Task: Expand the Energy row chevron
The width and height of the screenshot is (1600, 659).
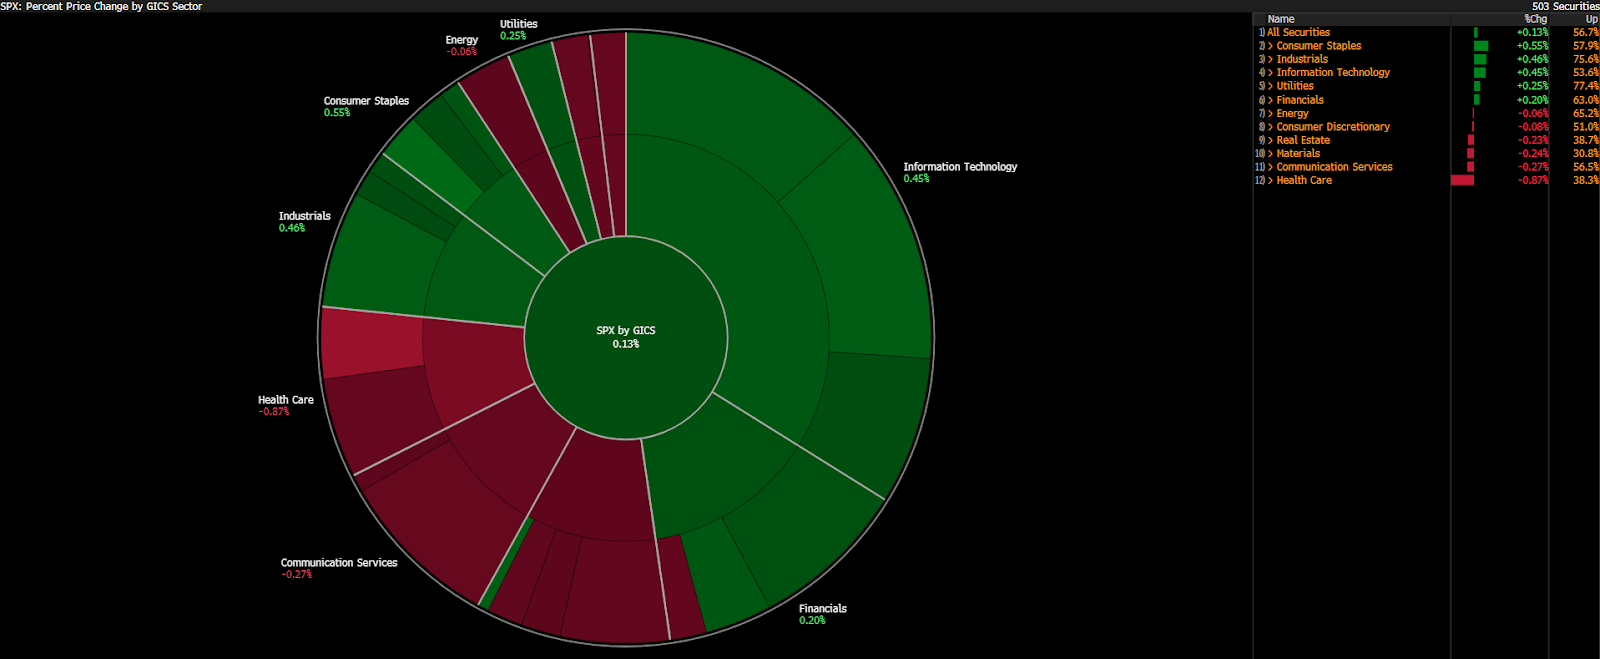Action: click(1271, 113)
